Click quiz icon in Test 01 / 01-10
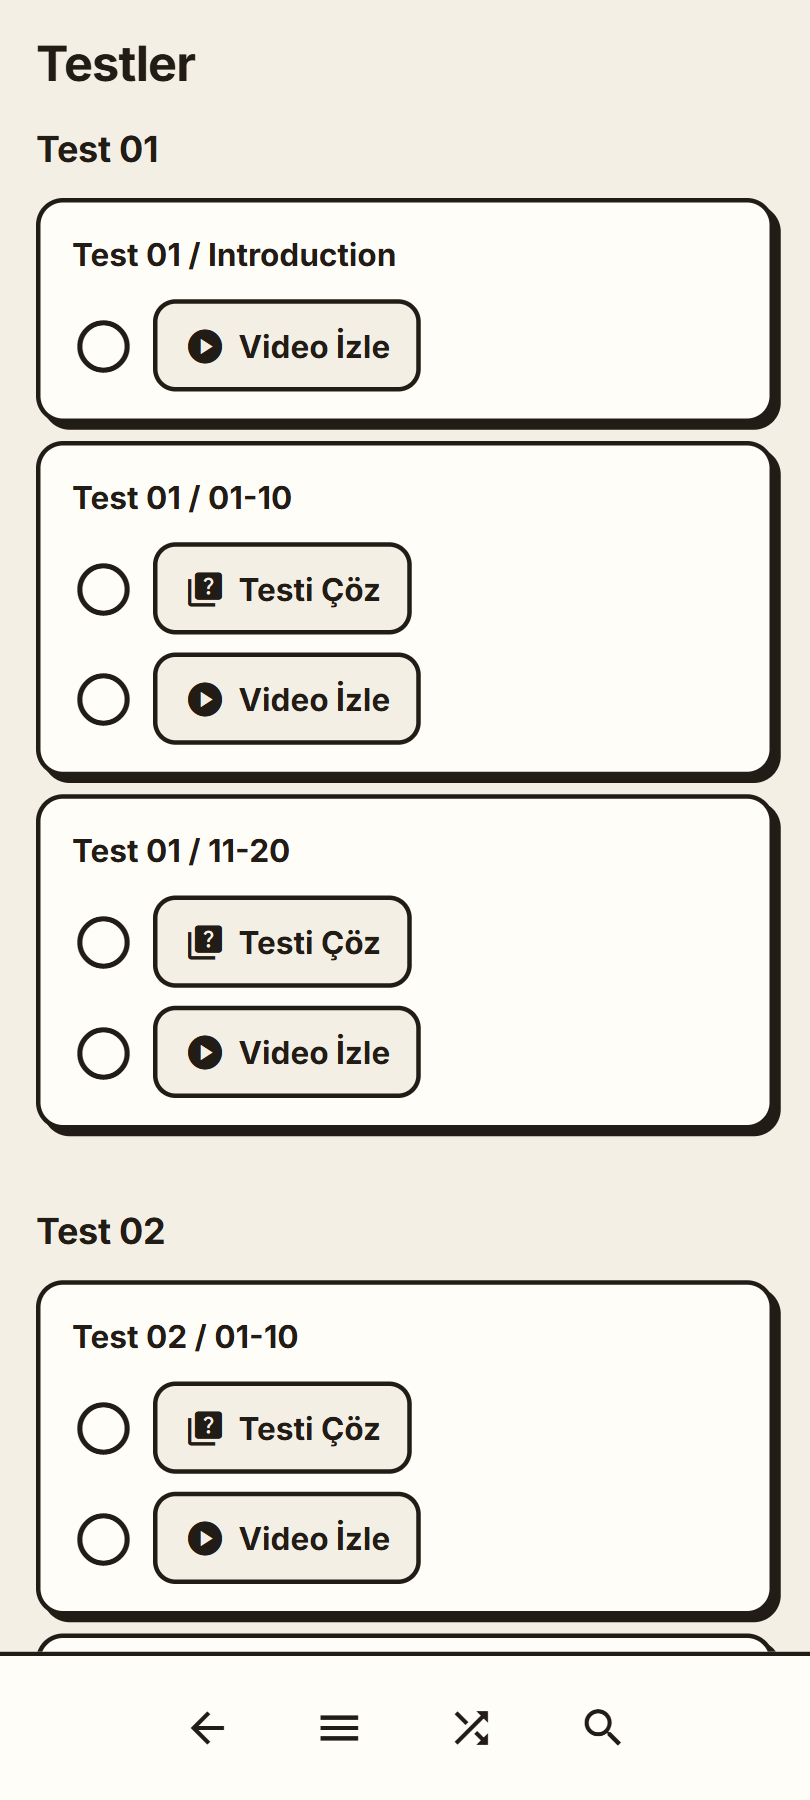This screenshot has width=810, height=1800. click(205, 589)
